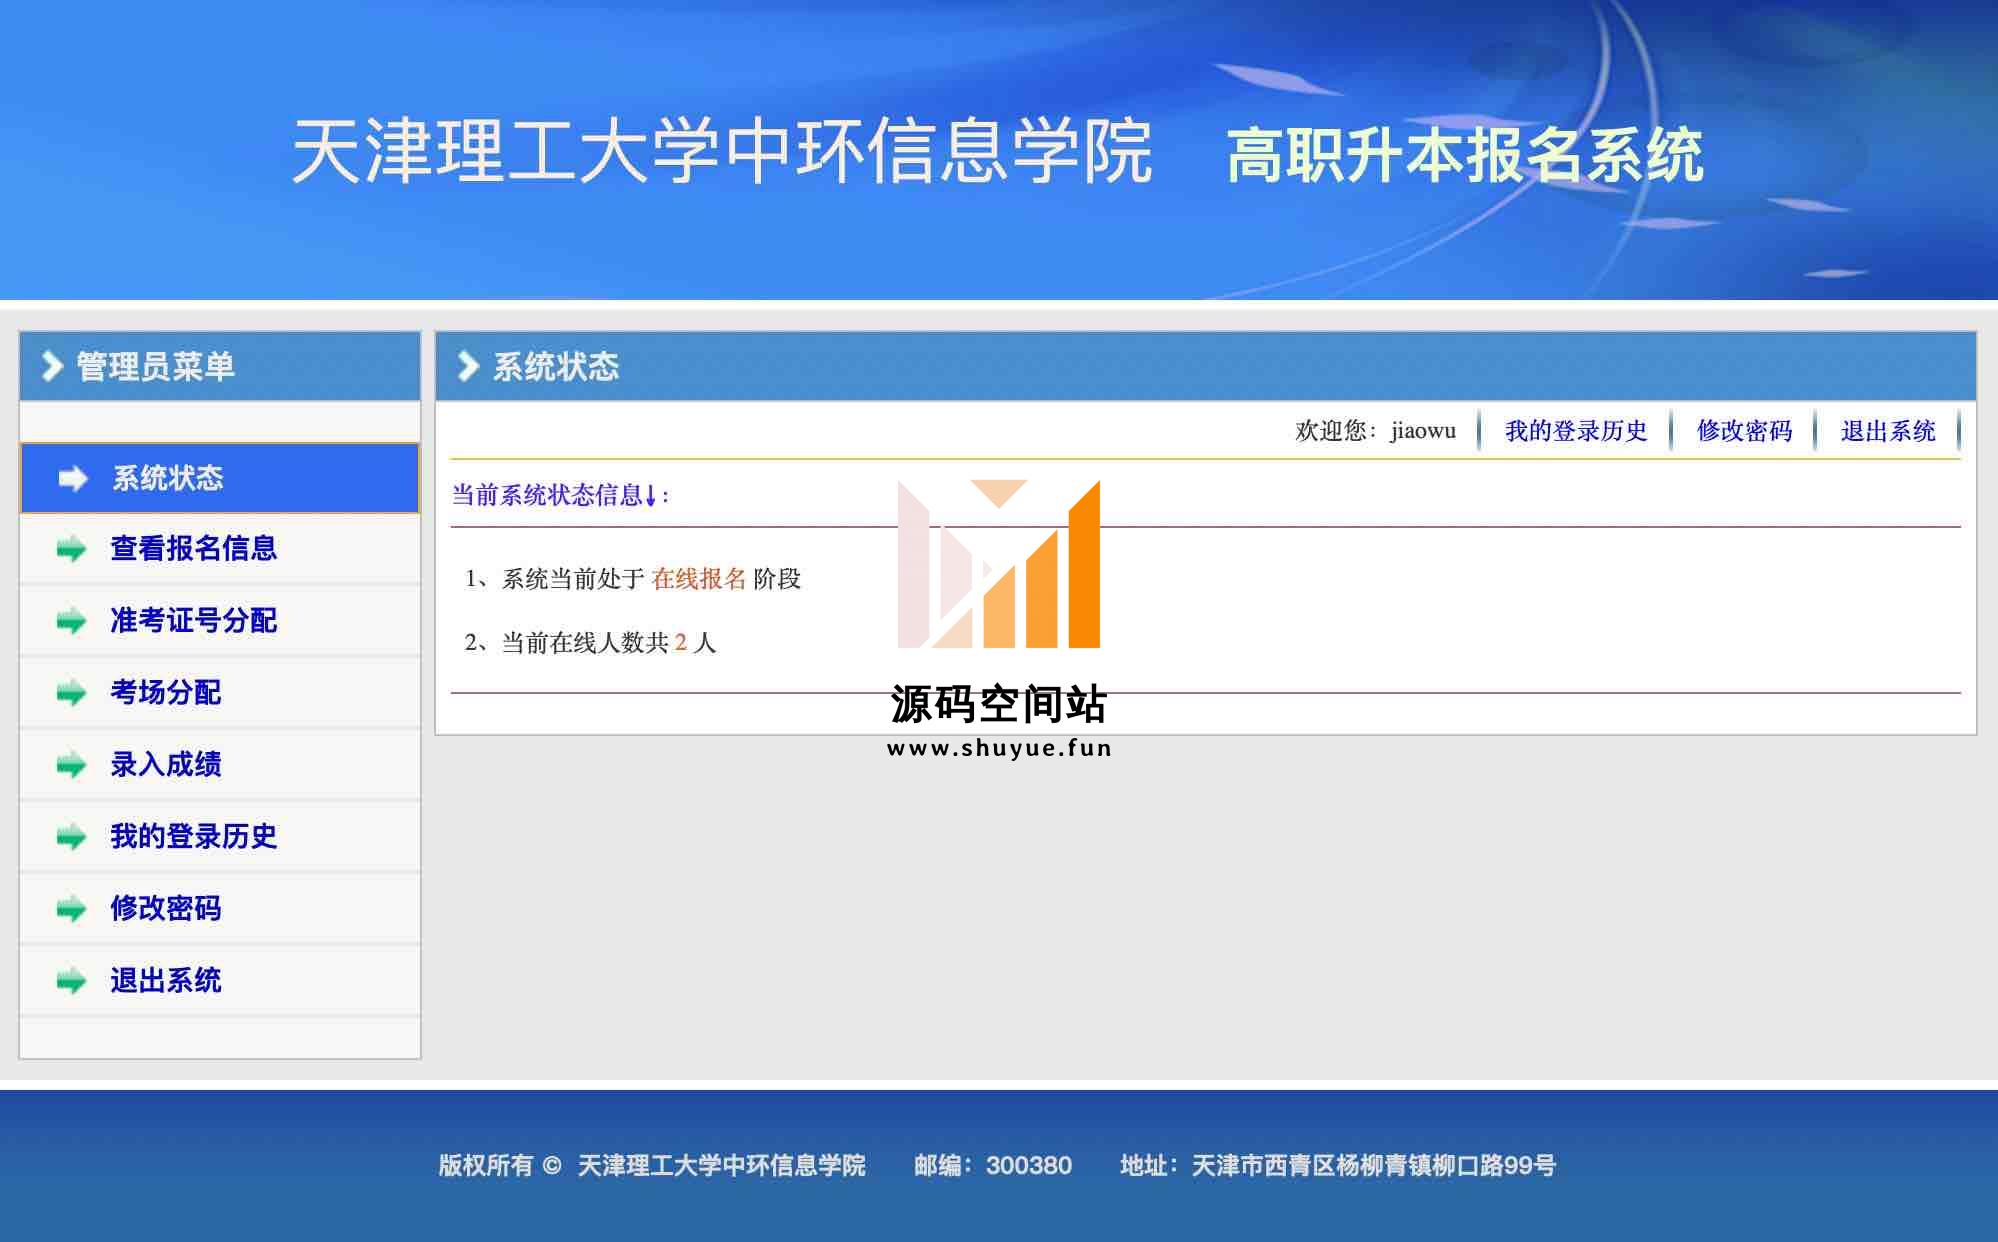Screen dimensions: 1998x1242
Task: Open 我的登录历史 in the sidebar menu
Action: [x=220, y=837]
